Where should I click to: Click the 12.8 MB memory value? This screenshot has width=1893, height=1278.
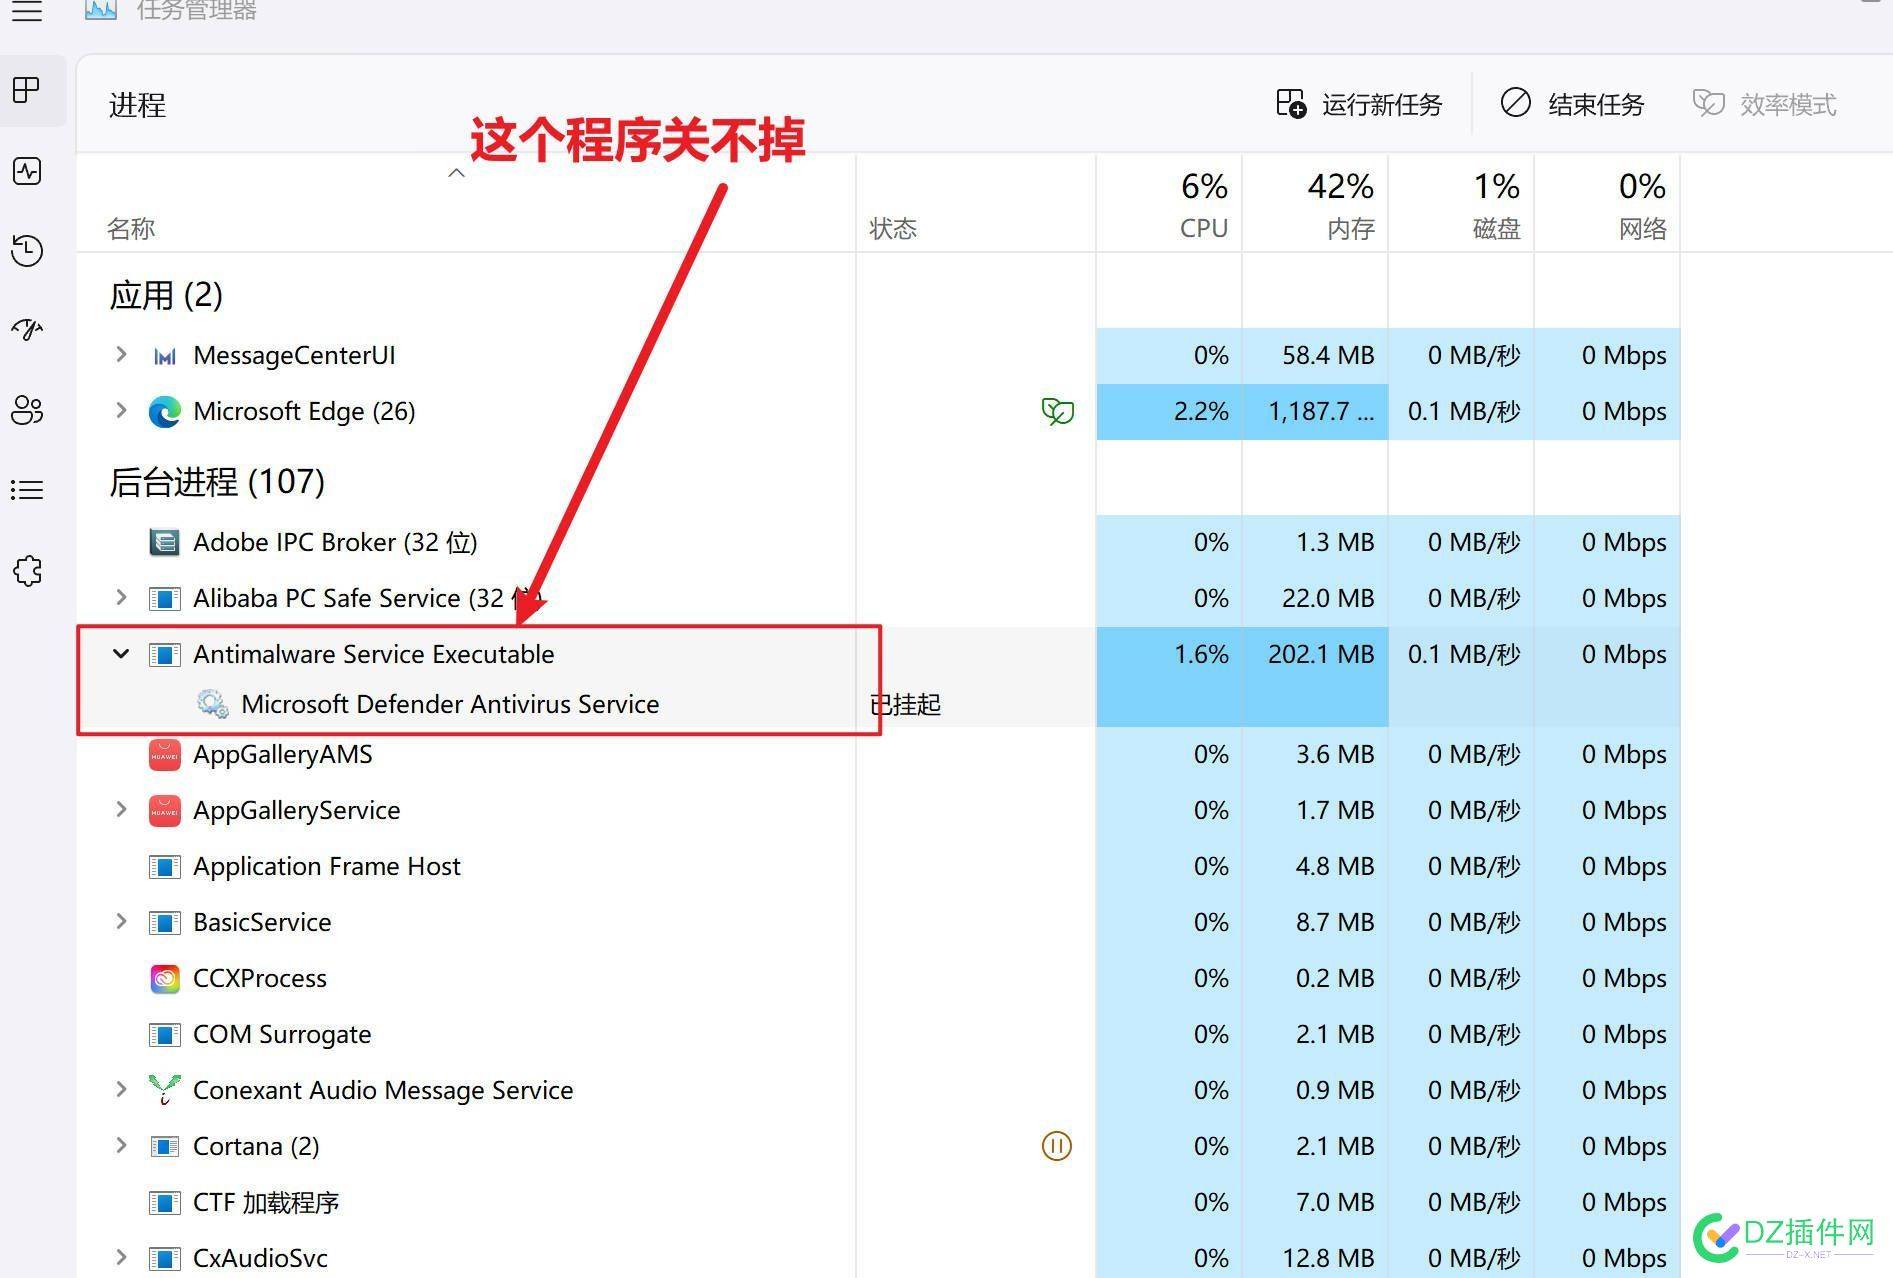coord(1328,1258)
